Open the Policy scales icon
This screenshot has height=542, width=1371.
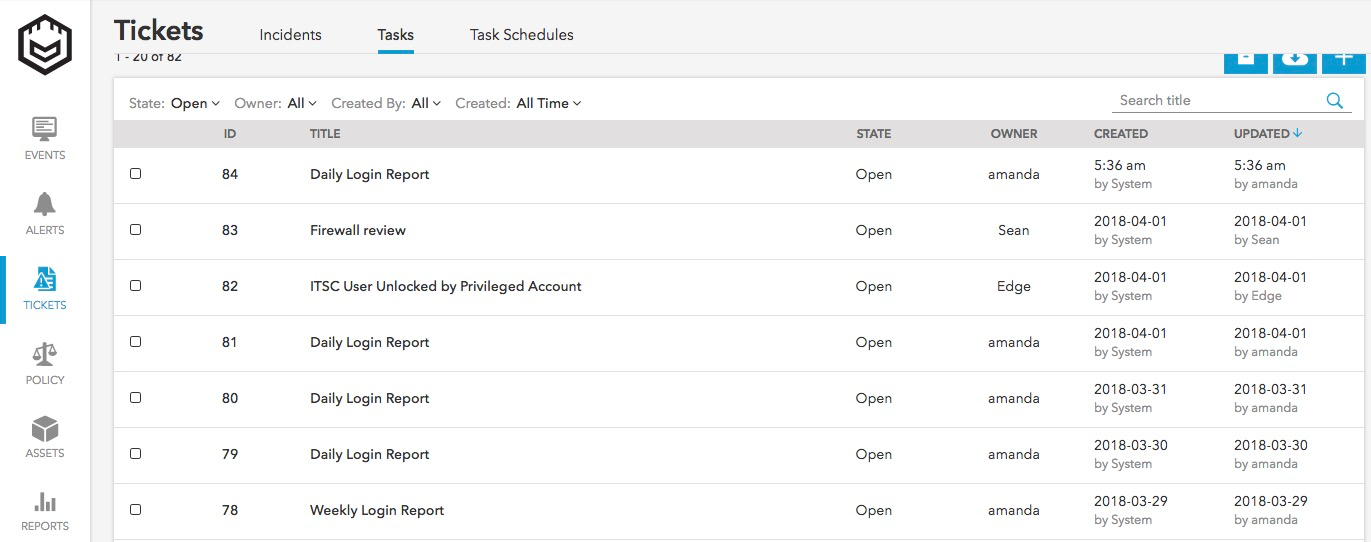pos(45,362)
